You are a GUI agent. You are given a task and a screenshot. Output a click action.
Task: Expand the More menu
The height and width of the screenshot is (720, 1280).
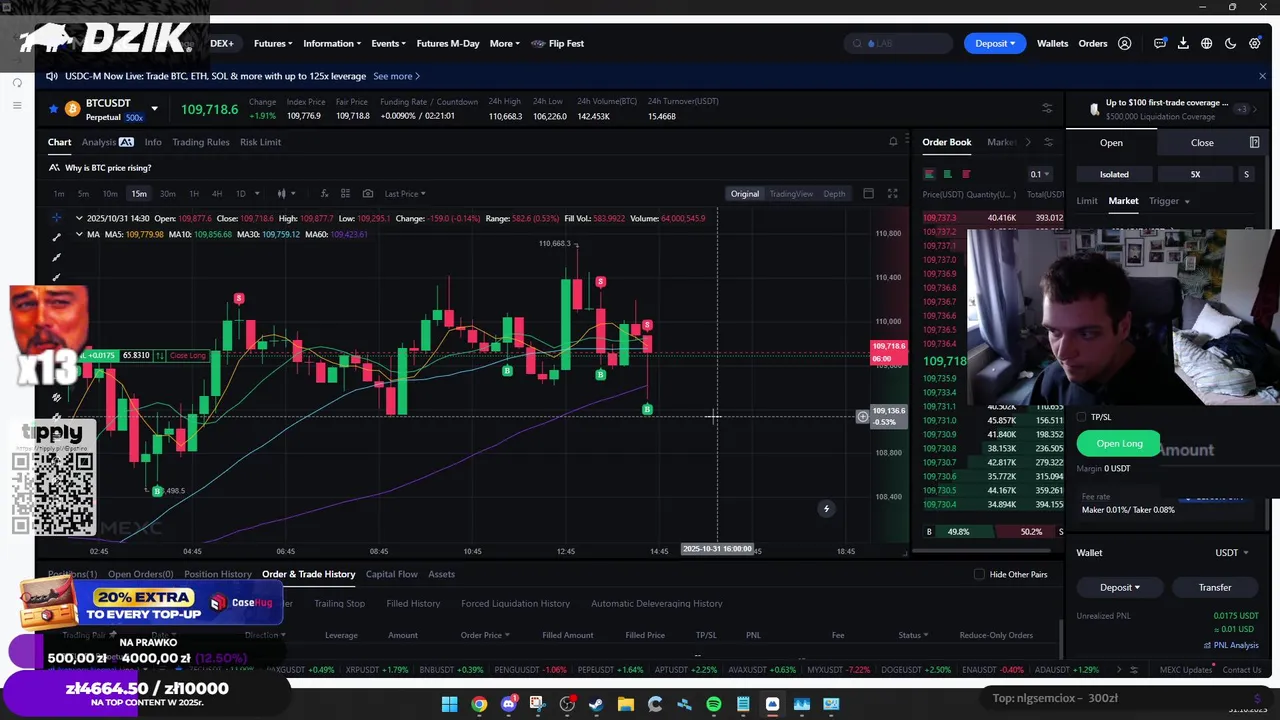pos(504,44)
